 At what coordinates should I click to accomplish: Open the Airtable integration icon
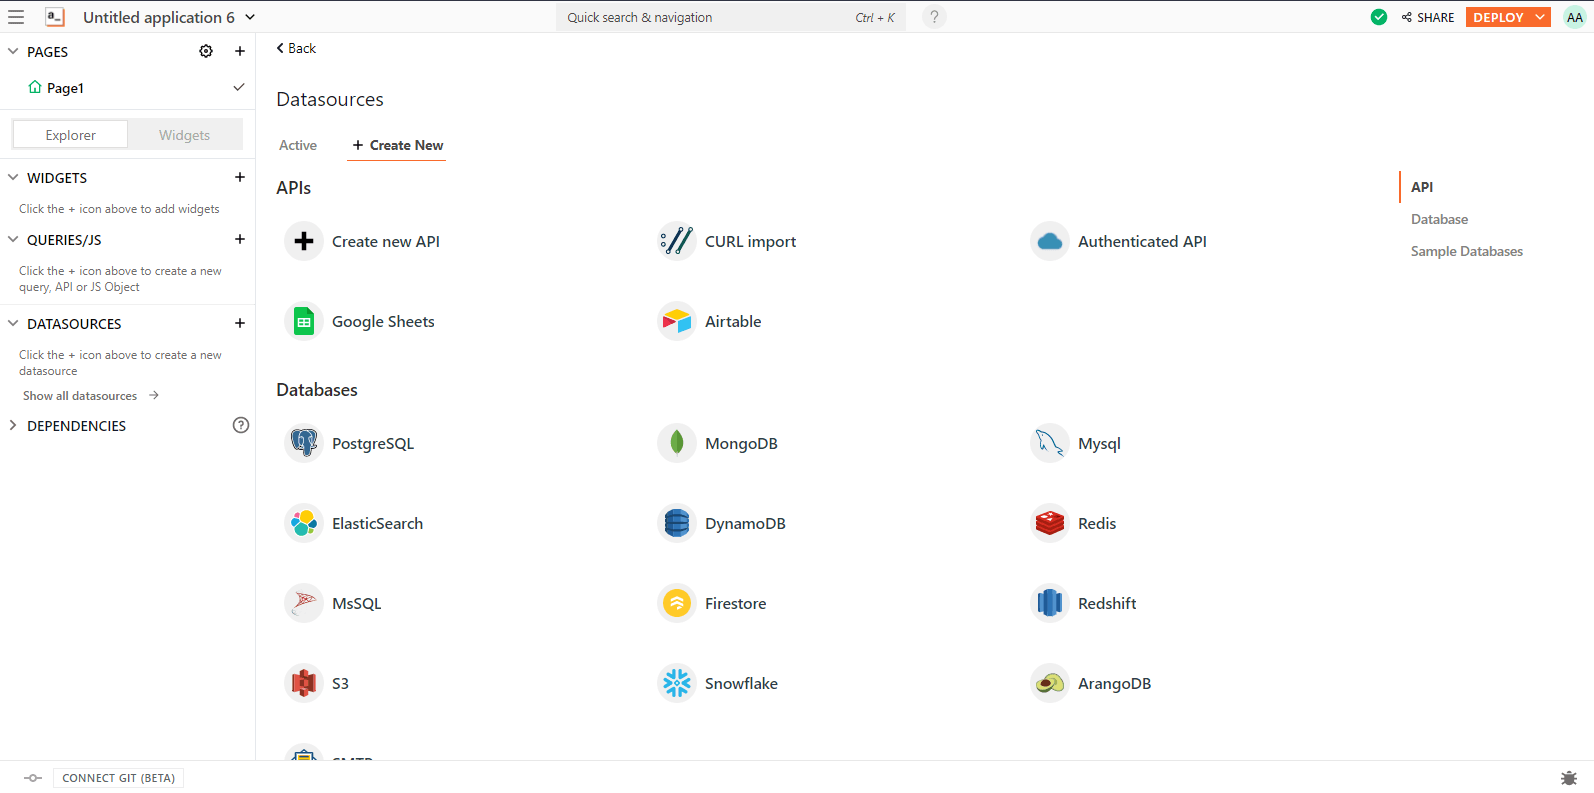[677, 321]
